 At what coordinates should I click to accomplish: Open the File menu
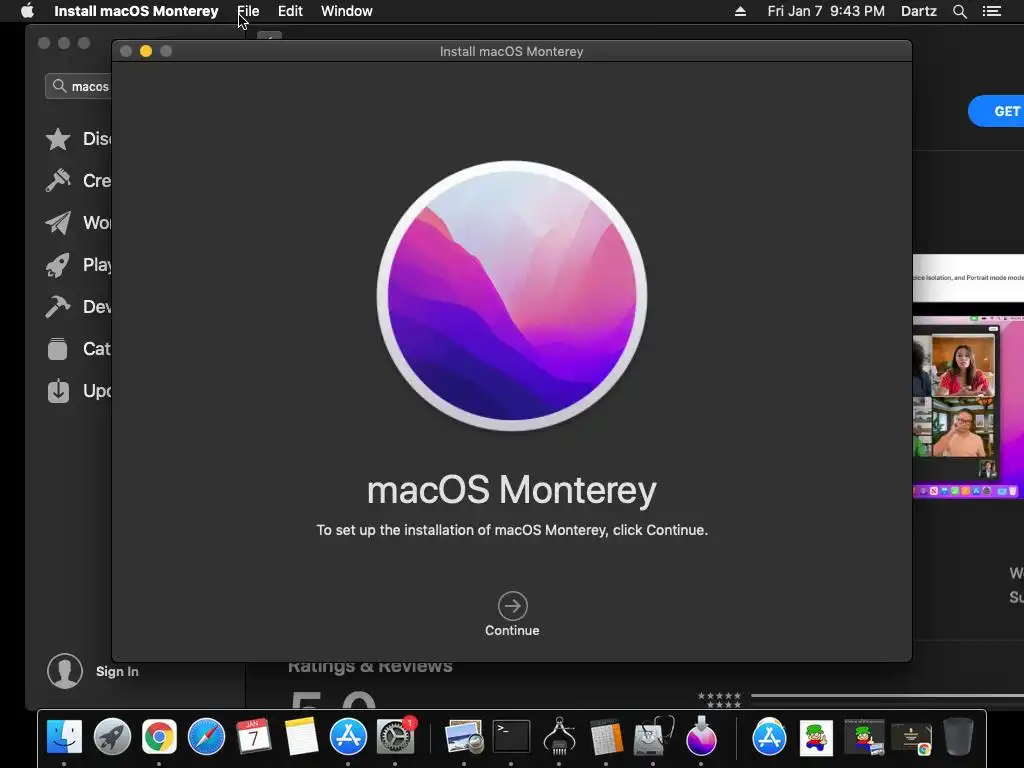pyautogui.click(x=248, y=11)
